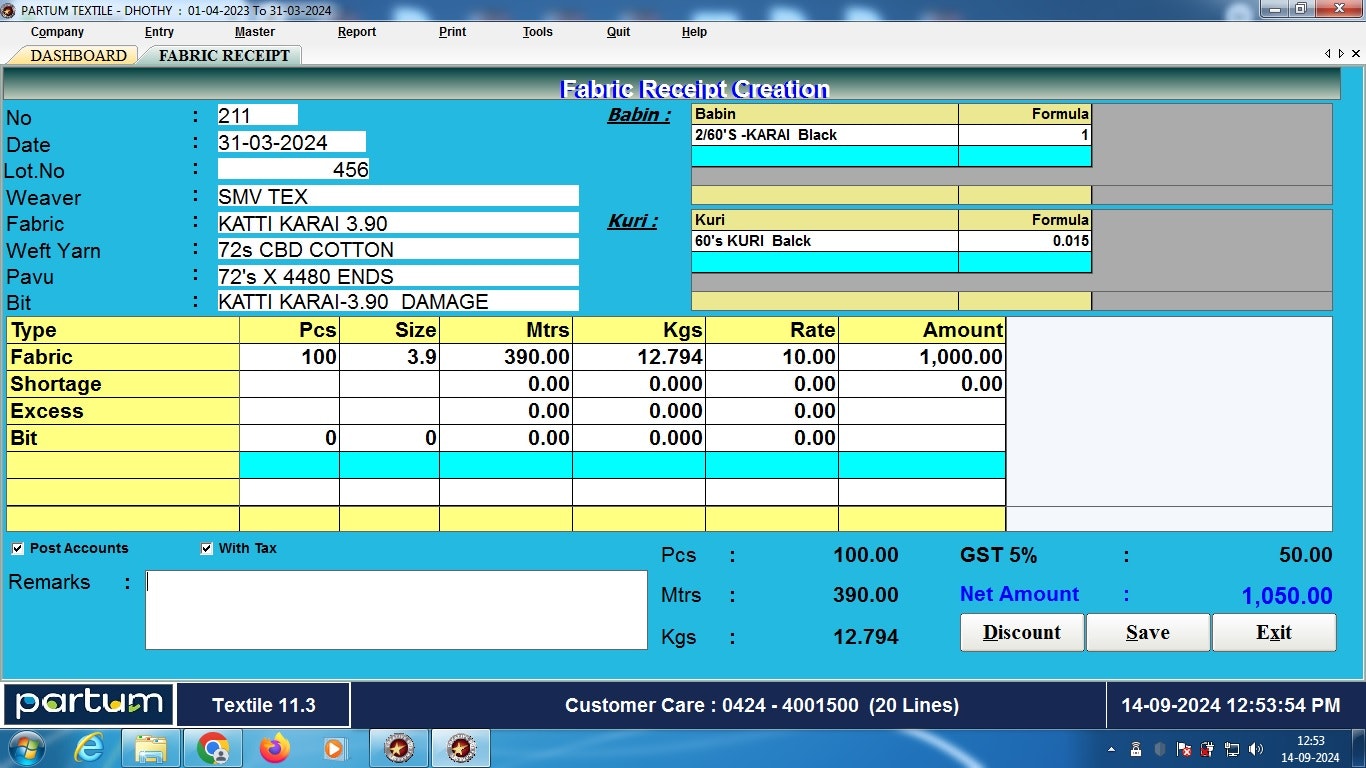This screenshot has width=1366, height=768.
Task: Open Windows Explorer from the taskbar
Action: (151, 748)
